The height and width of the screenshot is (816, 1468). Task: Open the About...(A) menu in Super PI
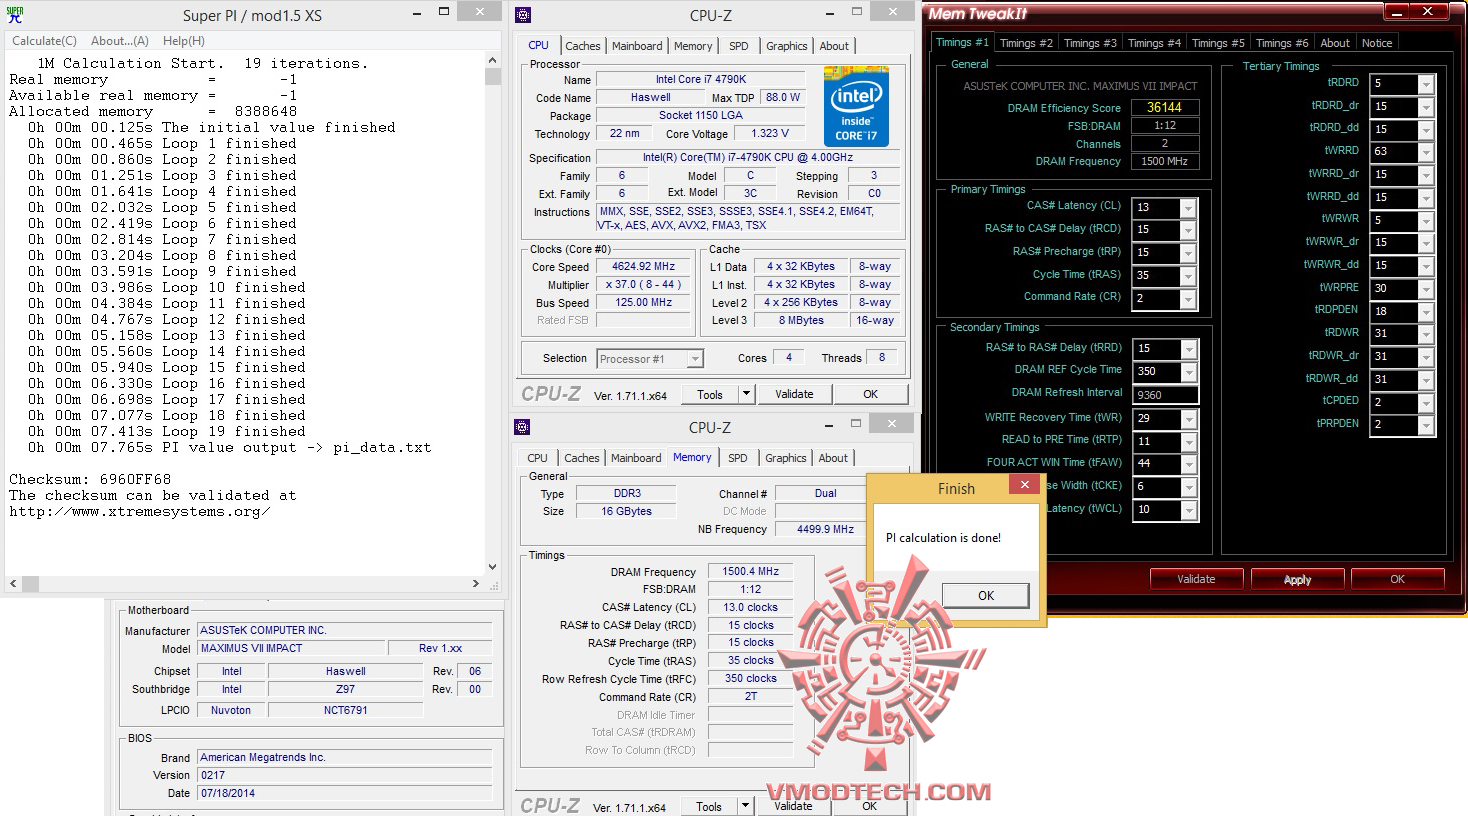click(x=120, y=41)
